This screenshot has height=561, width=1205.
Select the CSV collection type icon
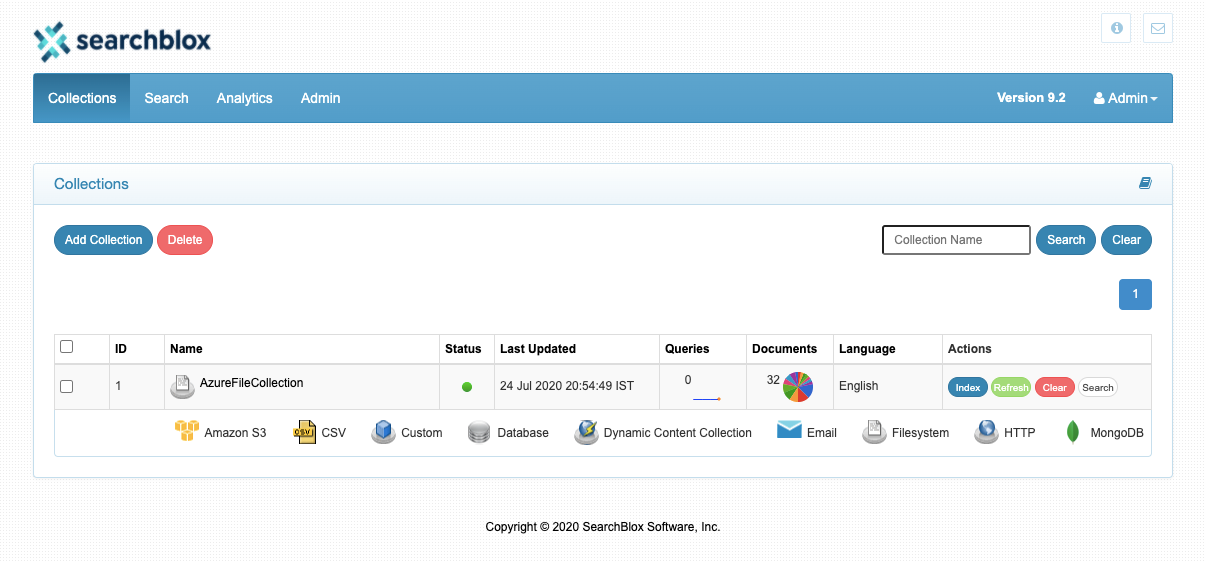coord(305,432)
